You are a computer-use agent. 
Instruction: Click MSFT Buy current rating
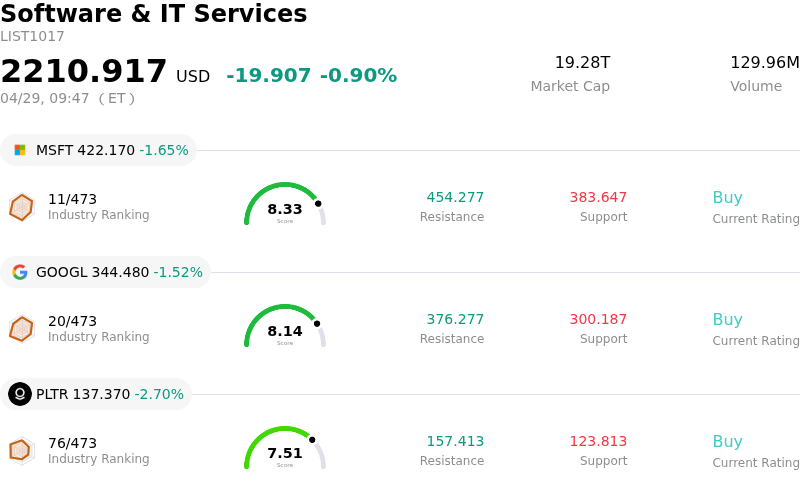[727, 198]
